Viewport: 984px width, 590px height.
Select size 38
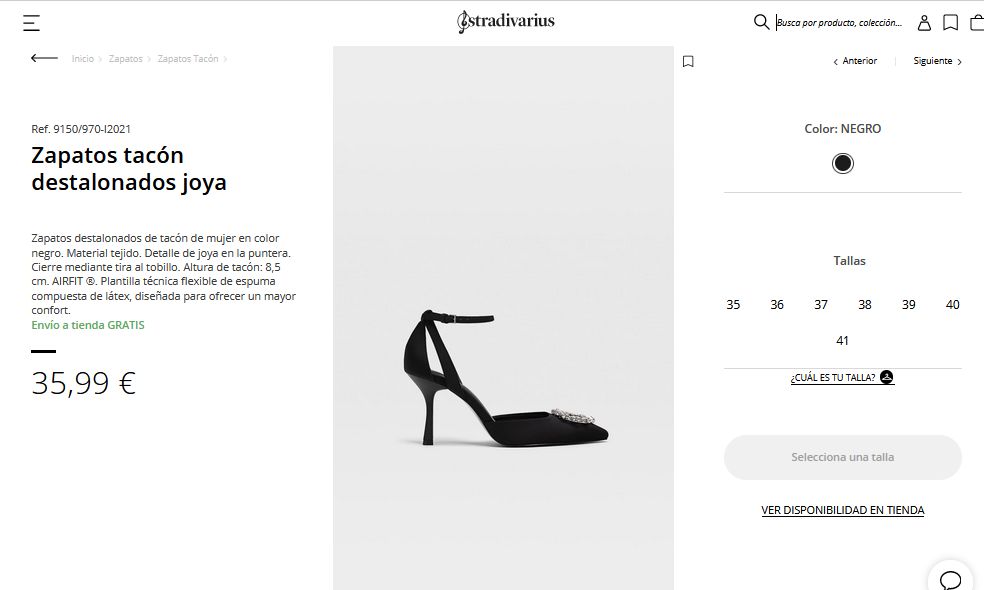tap(865, 305)
